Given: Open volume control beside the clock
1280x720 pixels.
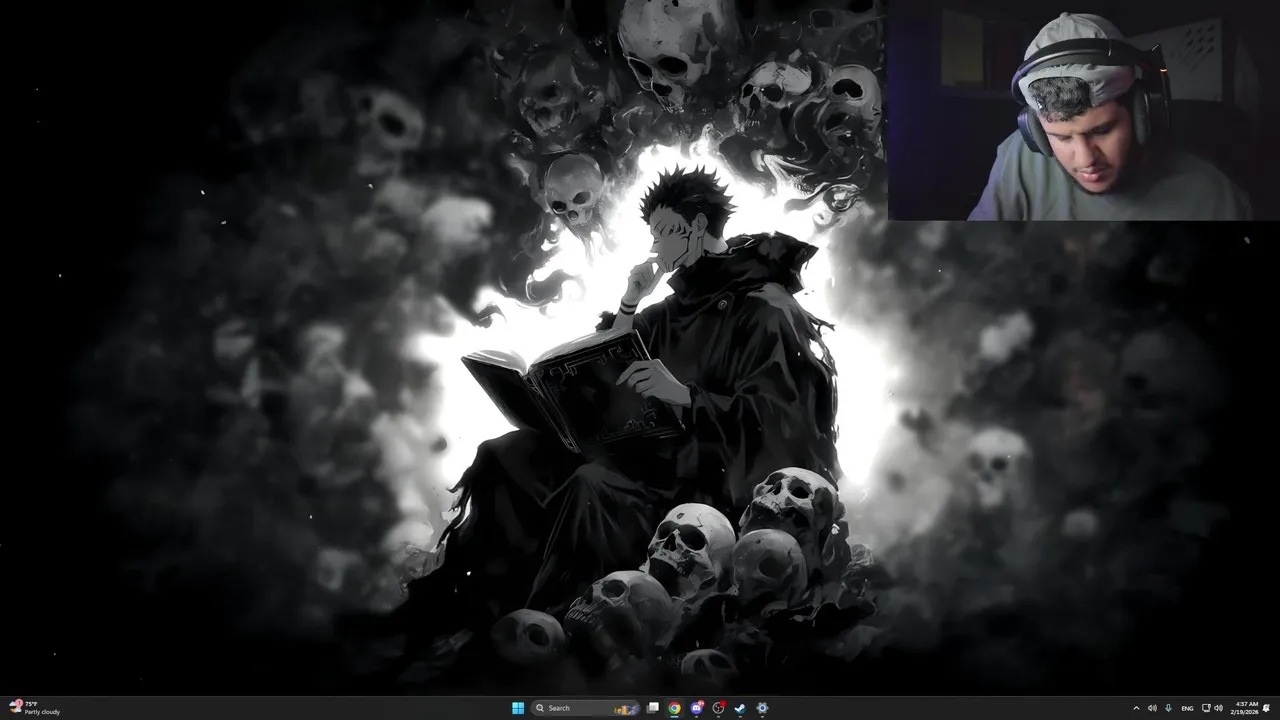Looking at the screenshot, I should click(x=1218, y=708).
